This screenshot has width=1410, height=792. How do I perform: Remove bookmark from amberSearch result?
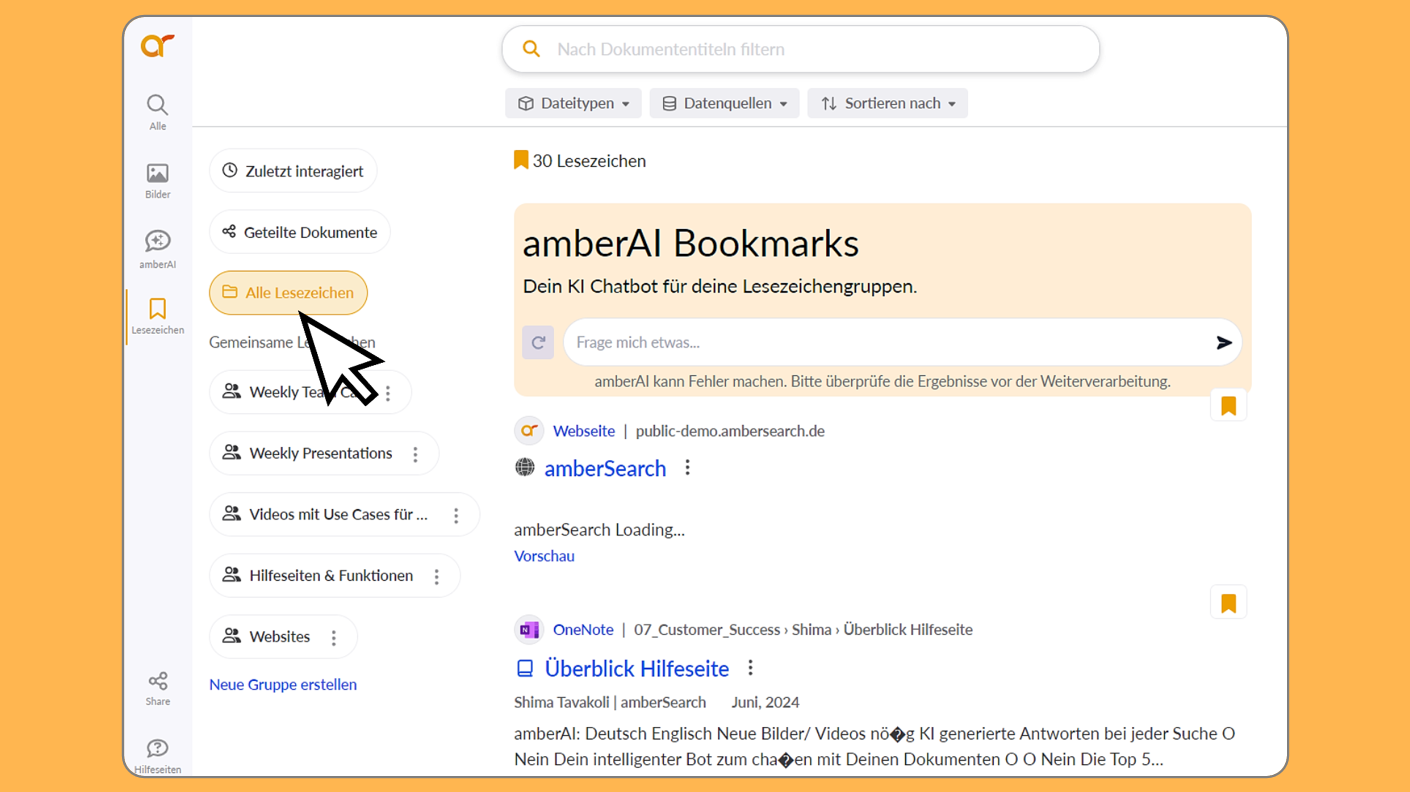[x=1228, y=406]
